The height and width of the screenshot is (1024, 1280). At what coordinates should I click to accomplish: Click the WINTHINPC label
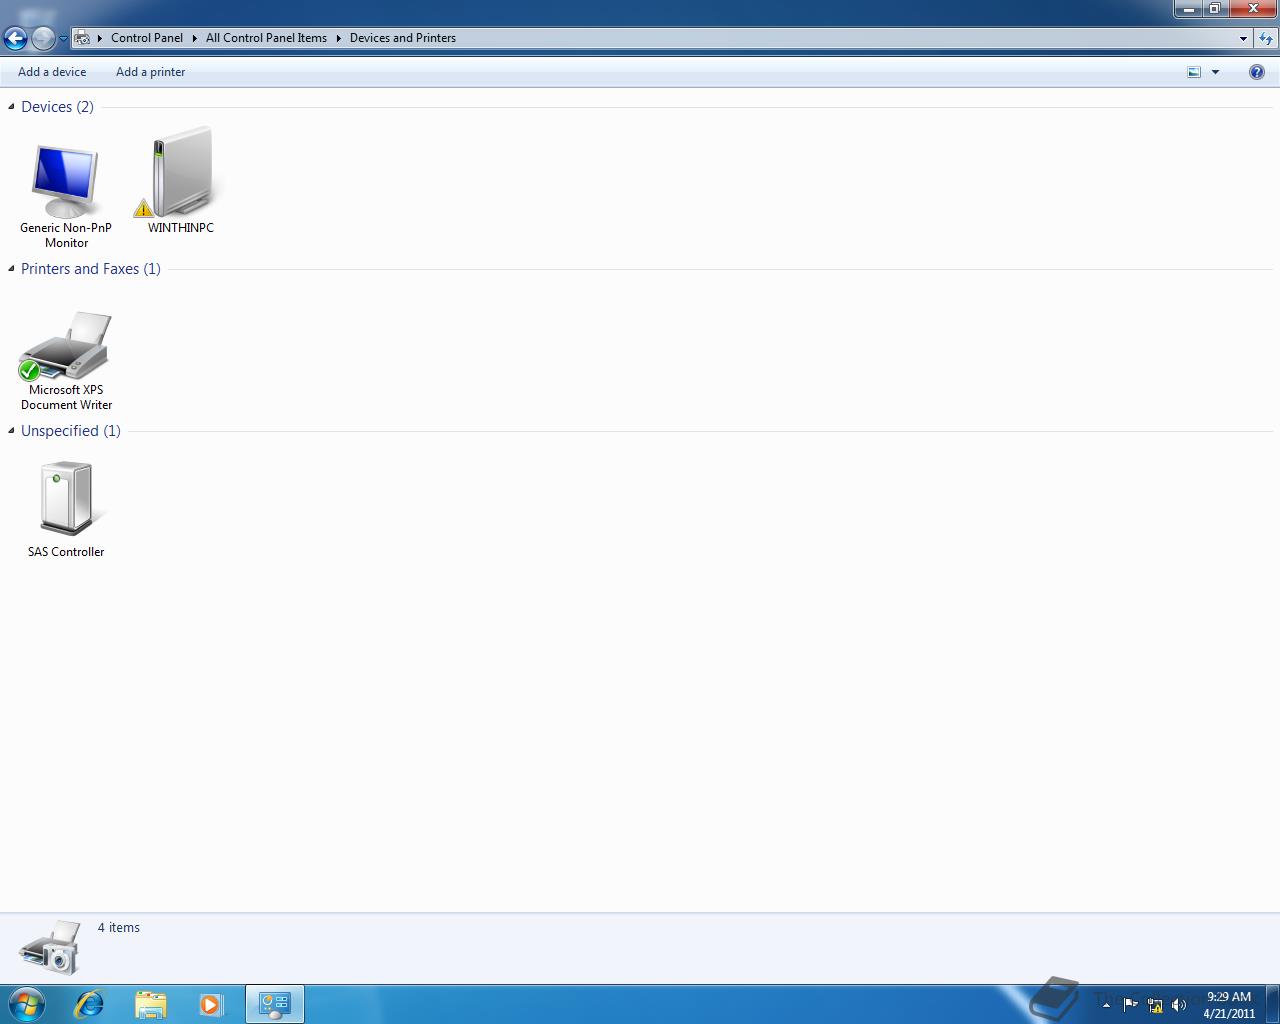(181, 228)
